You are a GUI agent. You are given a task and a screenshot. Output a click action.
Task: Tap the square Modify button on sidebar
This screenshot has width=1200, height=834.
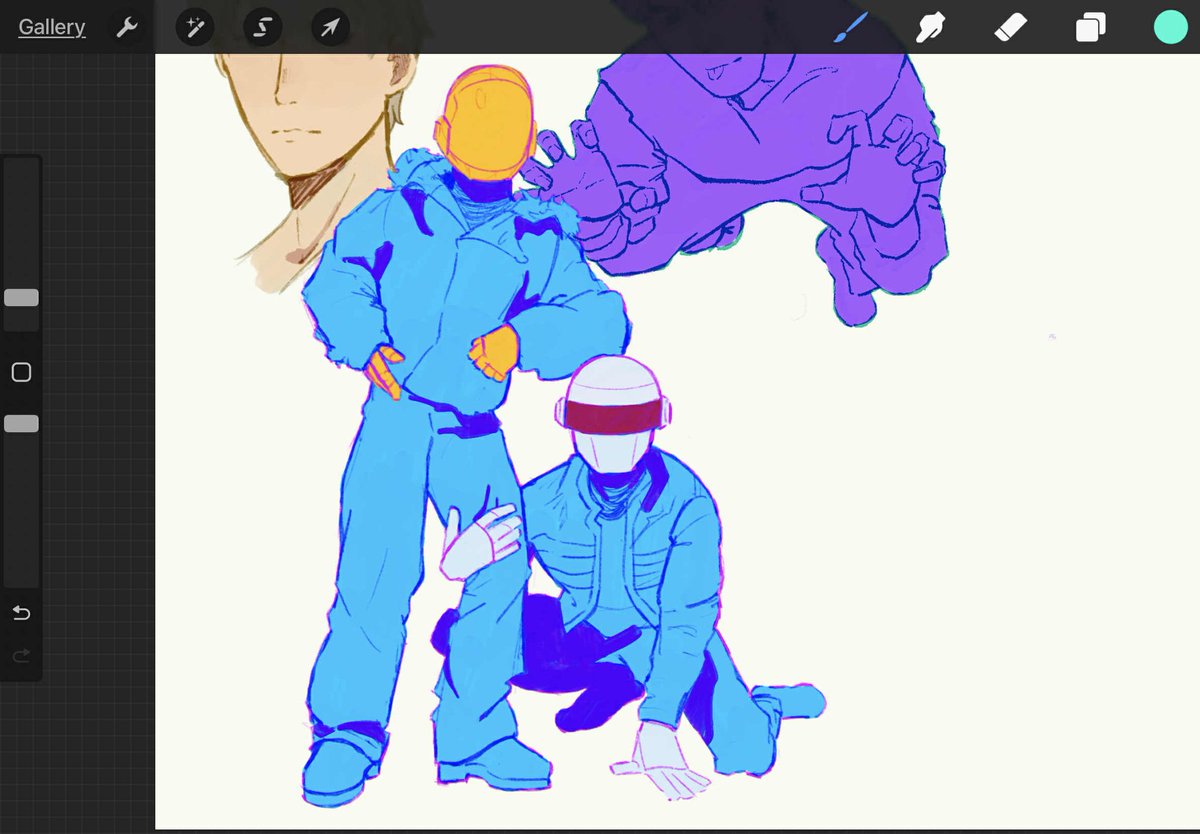pos(21,372)
